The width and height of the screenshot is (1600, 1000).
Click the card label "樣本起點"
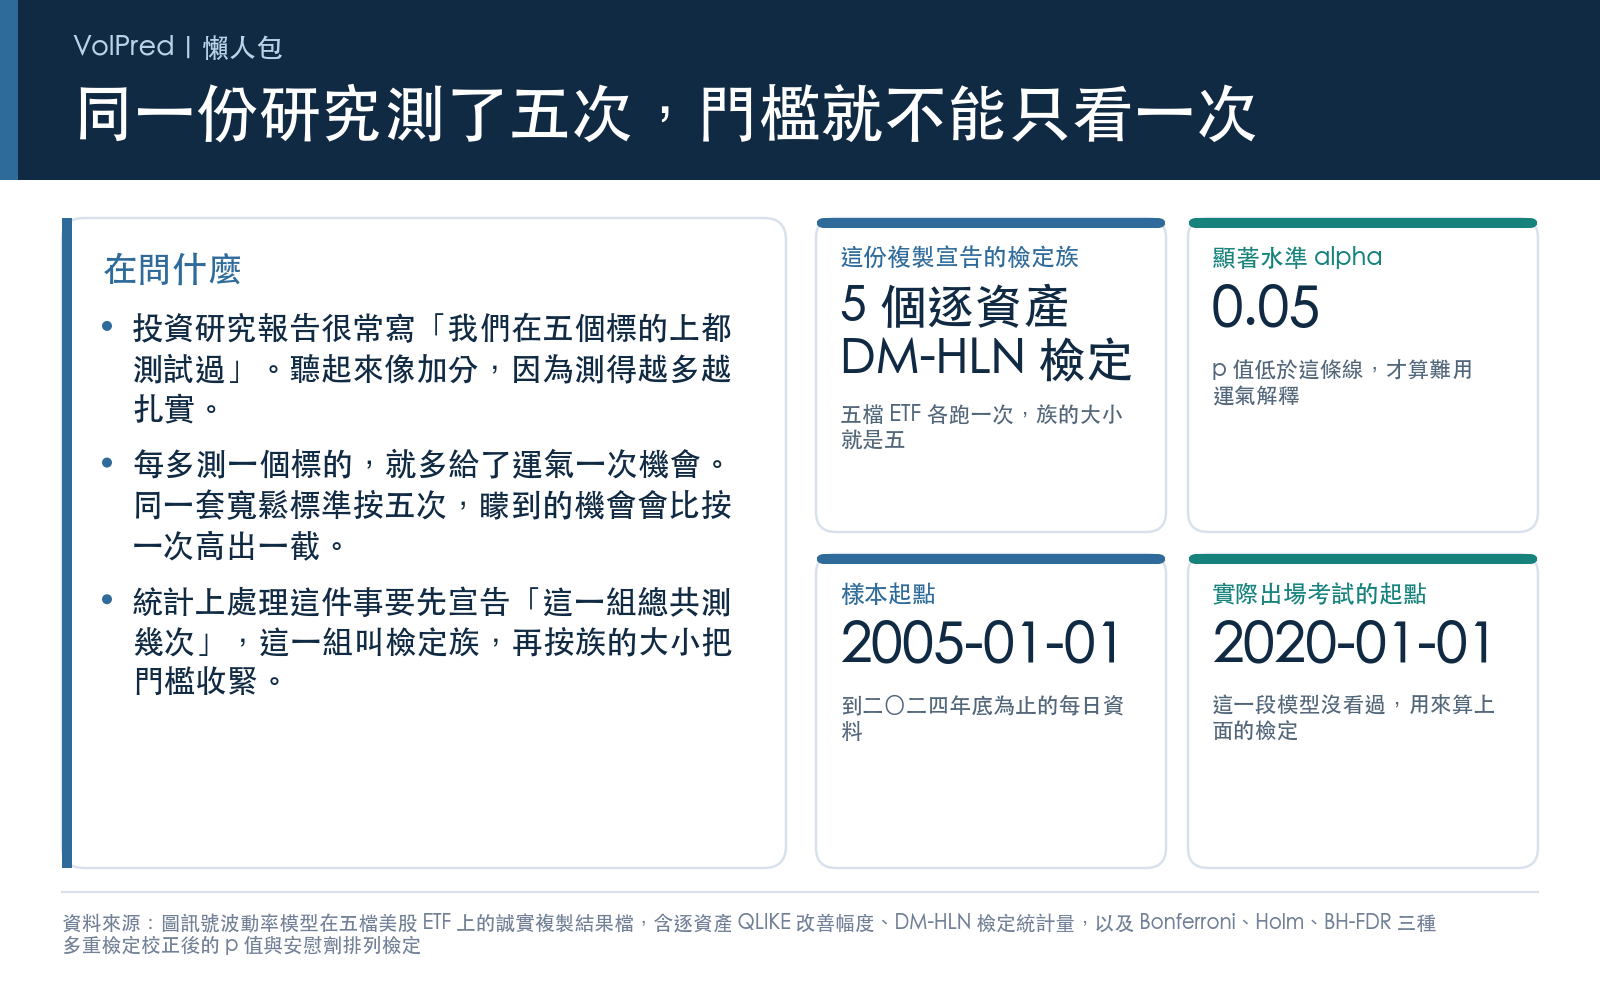[x=888, y=594]
